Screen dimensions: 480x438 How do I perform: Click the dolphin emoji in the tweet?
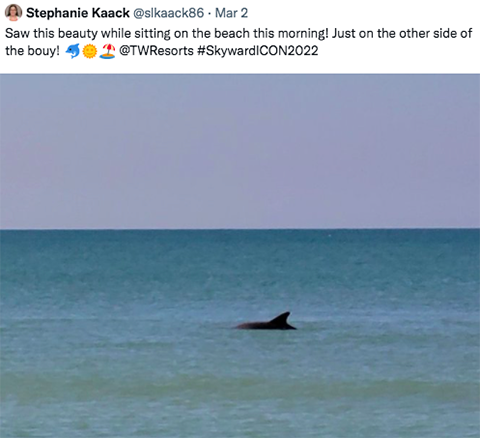click(x=73, y=51)
